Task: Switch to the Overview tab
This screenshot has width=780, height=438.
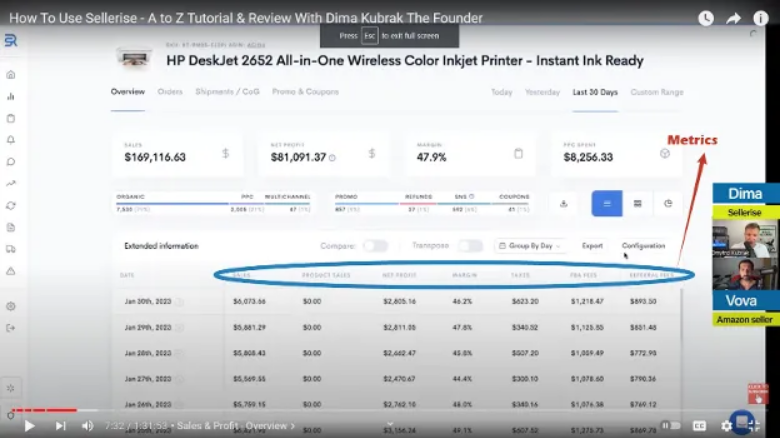Action: [x=128, y=92]
